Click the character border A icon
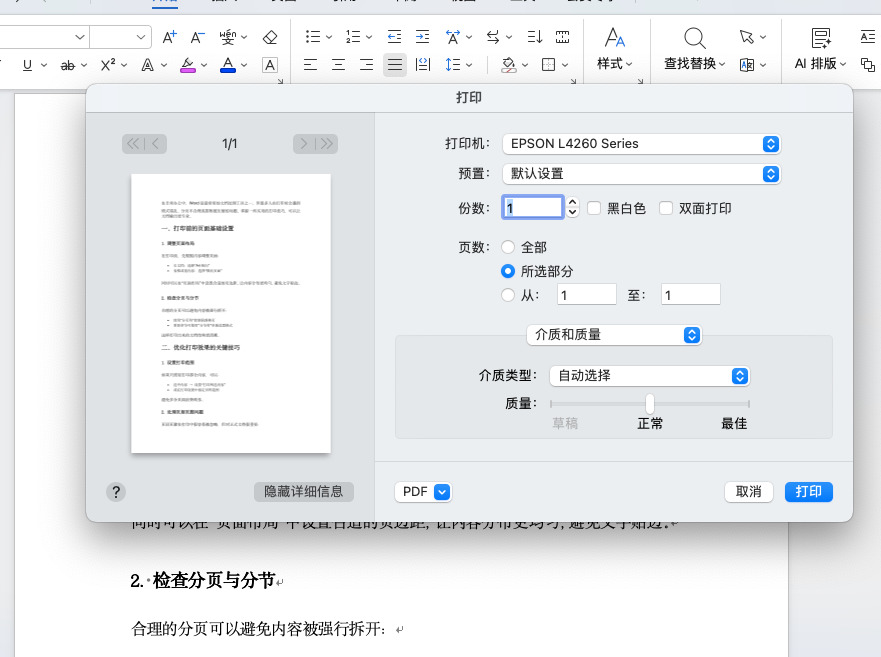The image size is (881, 657). pos(270,65)
